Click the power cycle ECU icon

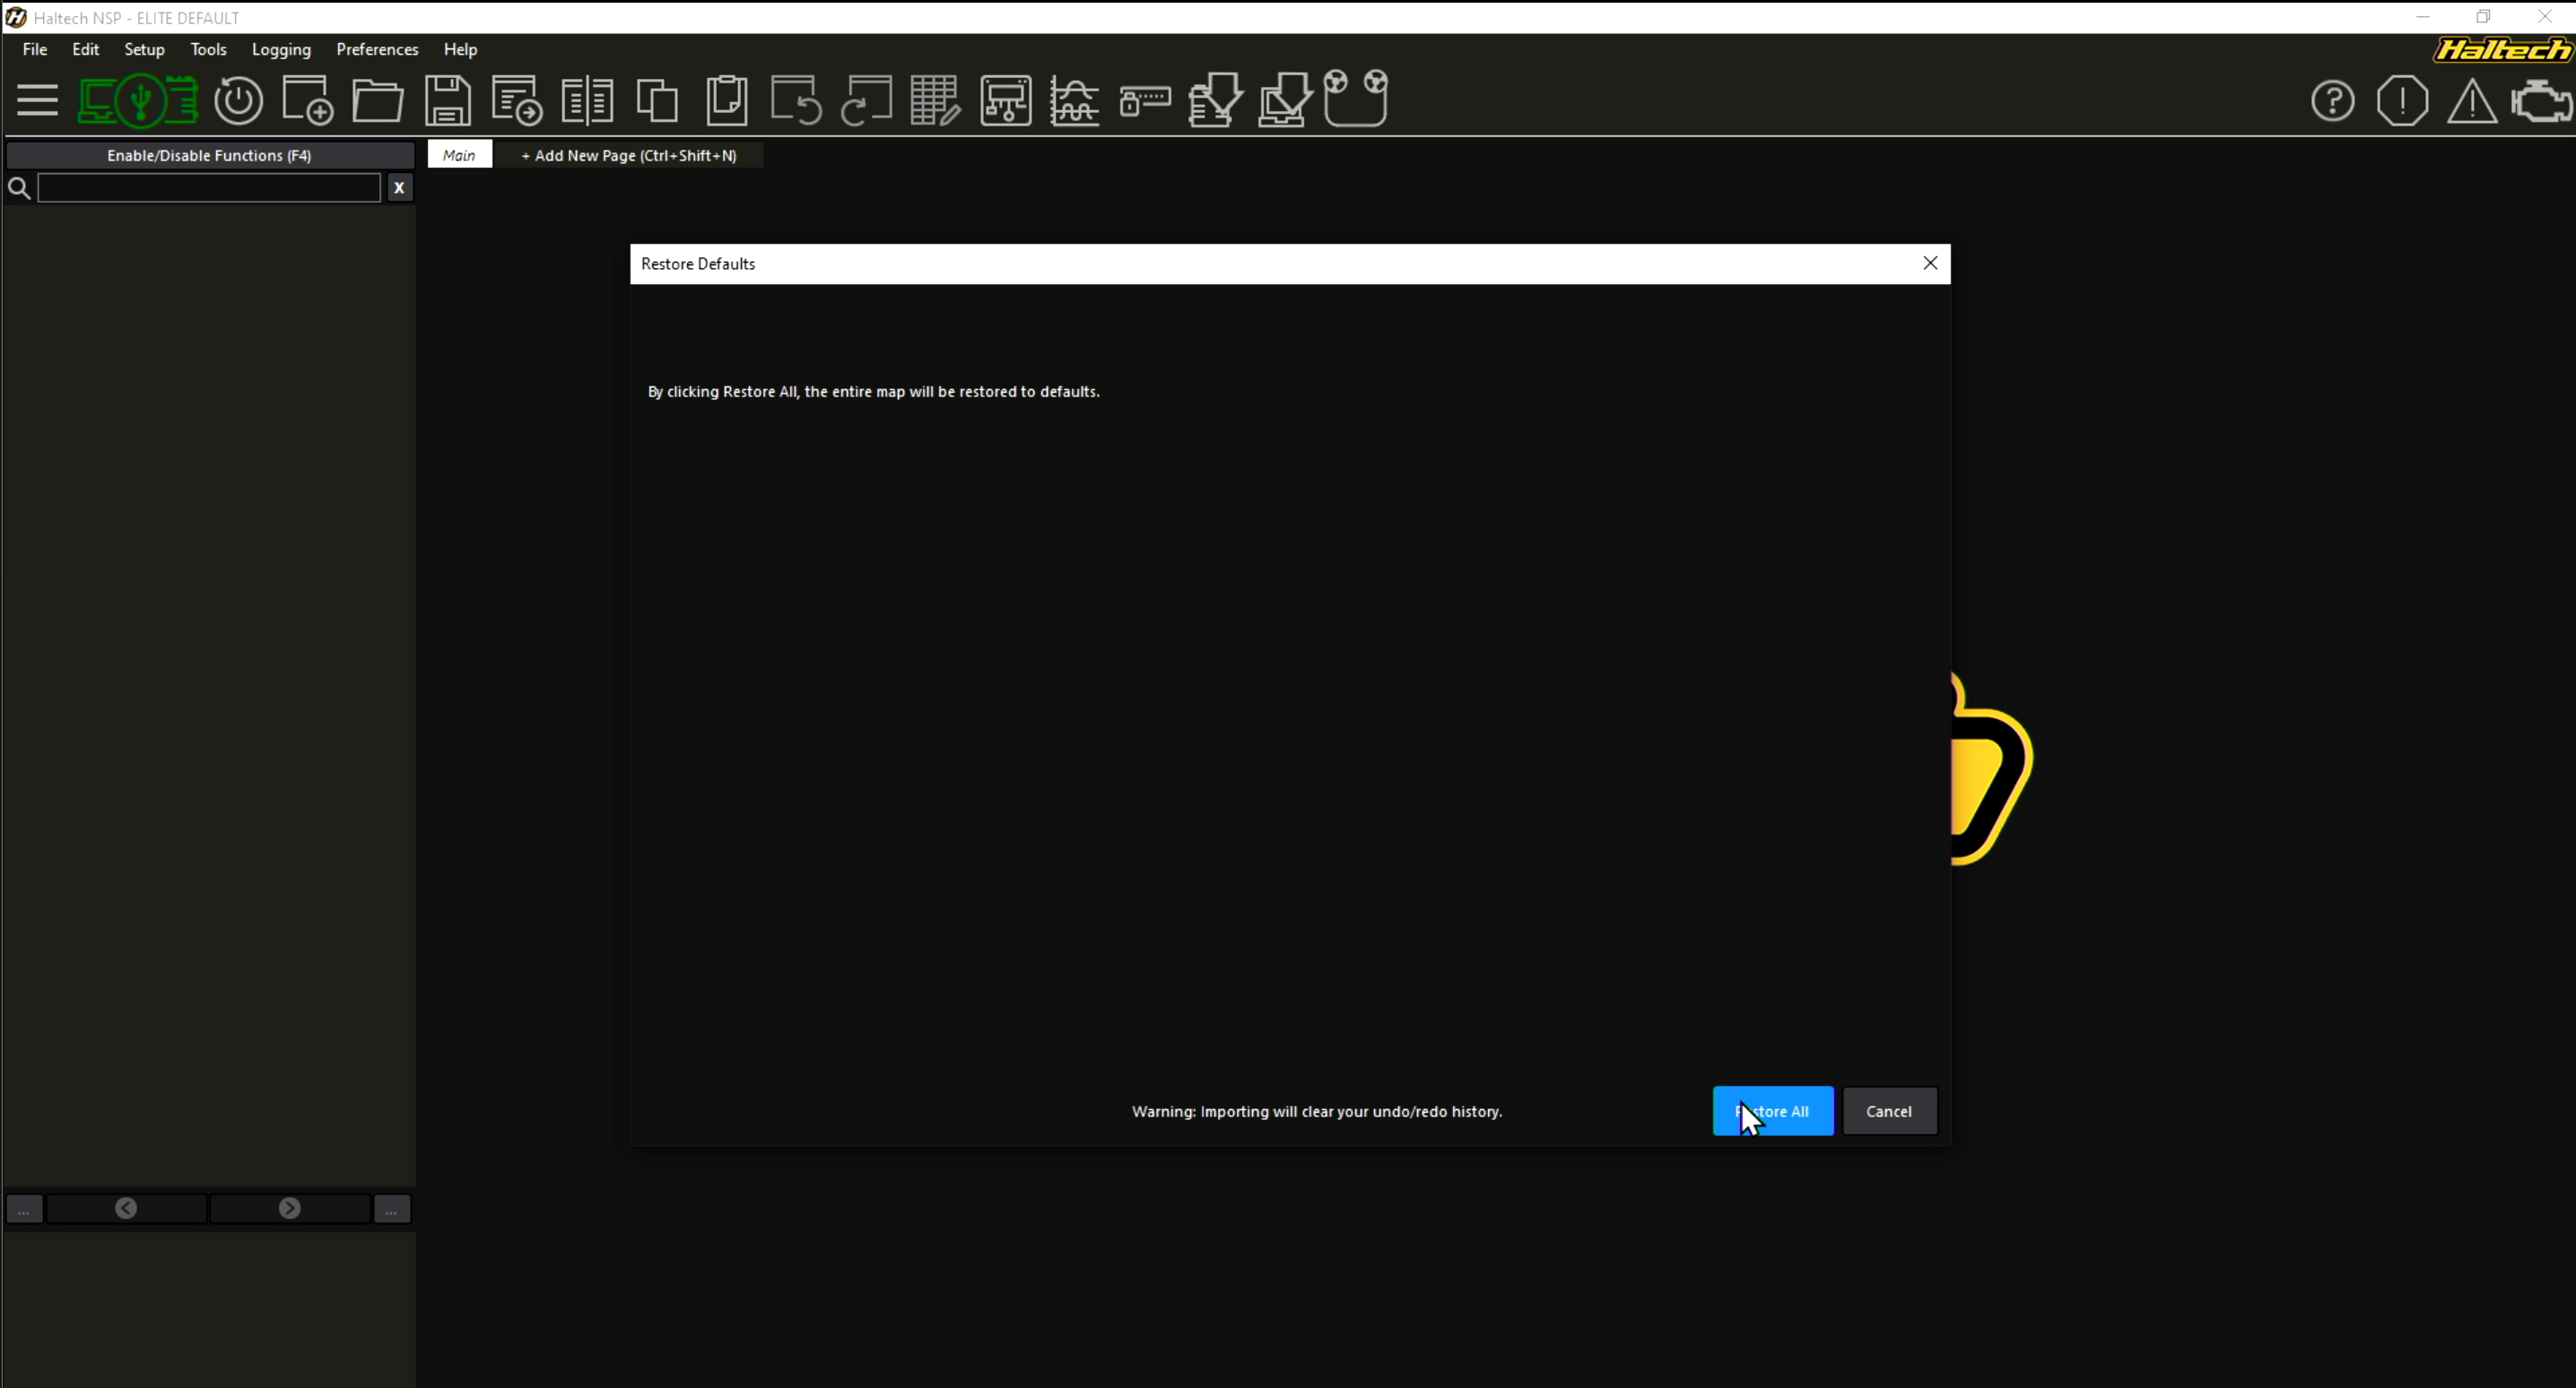(x=238, y=101)
